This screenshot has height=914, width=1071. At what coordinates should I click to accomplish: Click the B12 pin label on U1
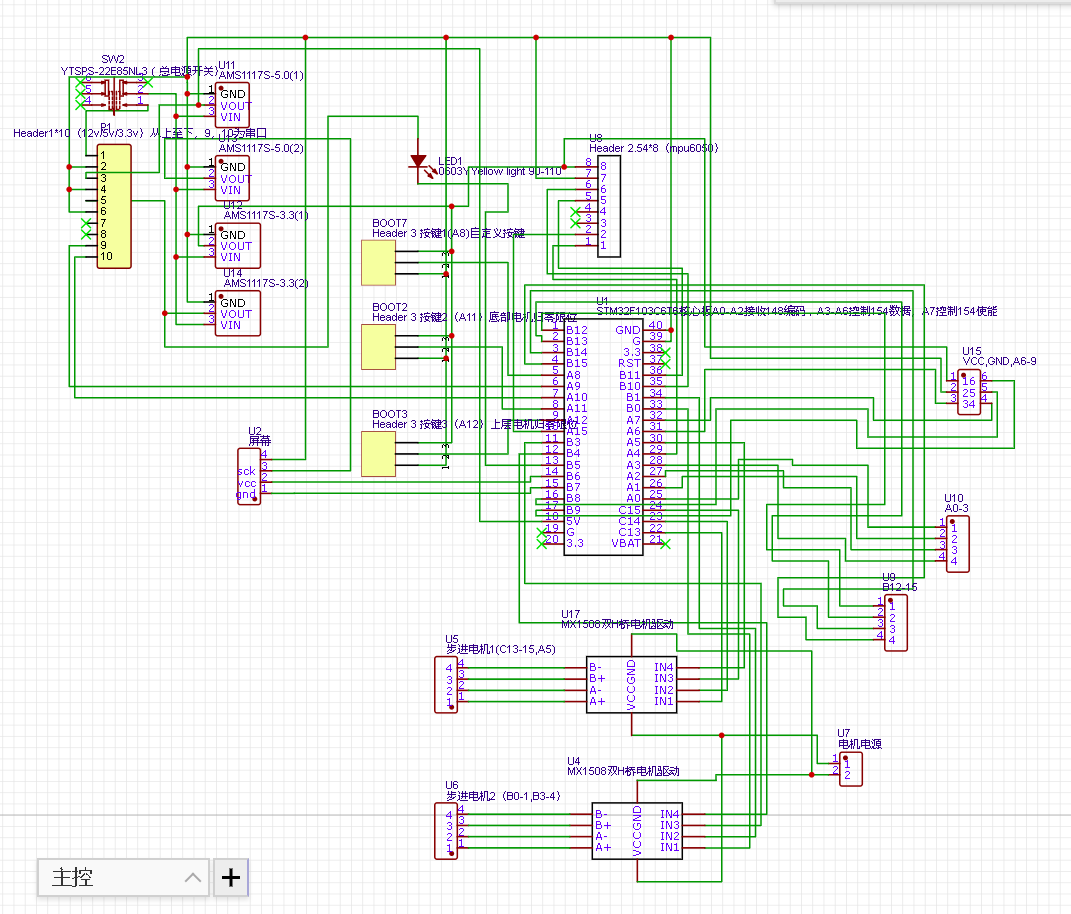(576, 330)
